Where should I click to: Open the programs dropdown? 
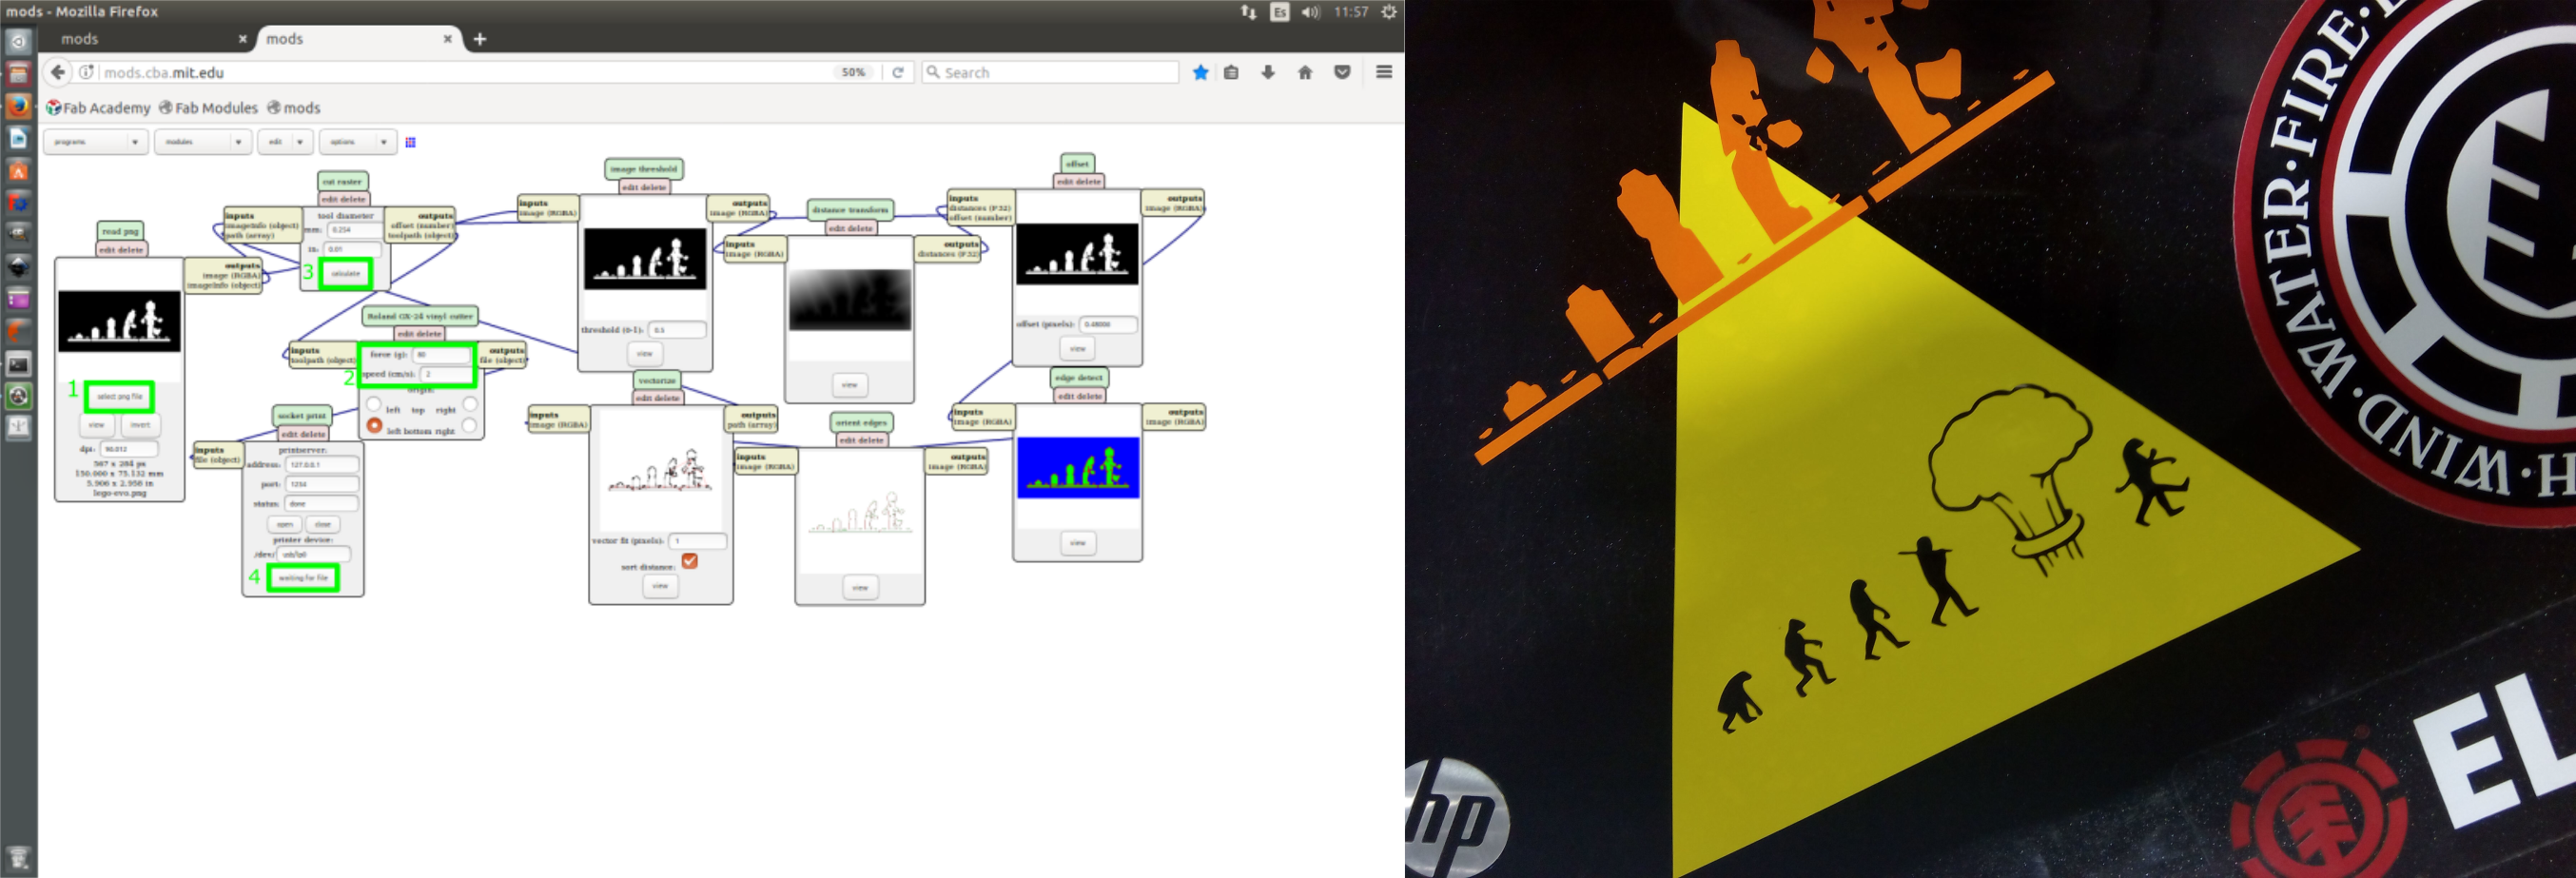pos(96,142)
